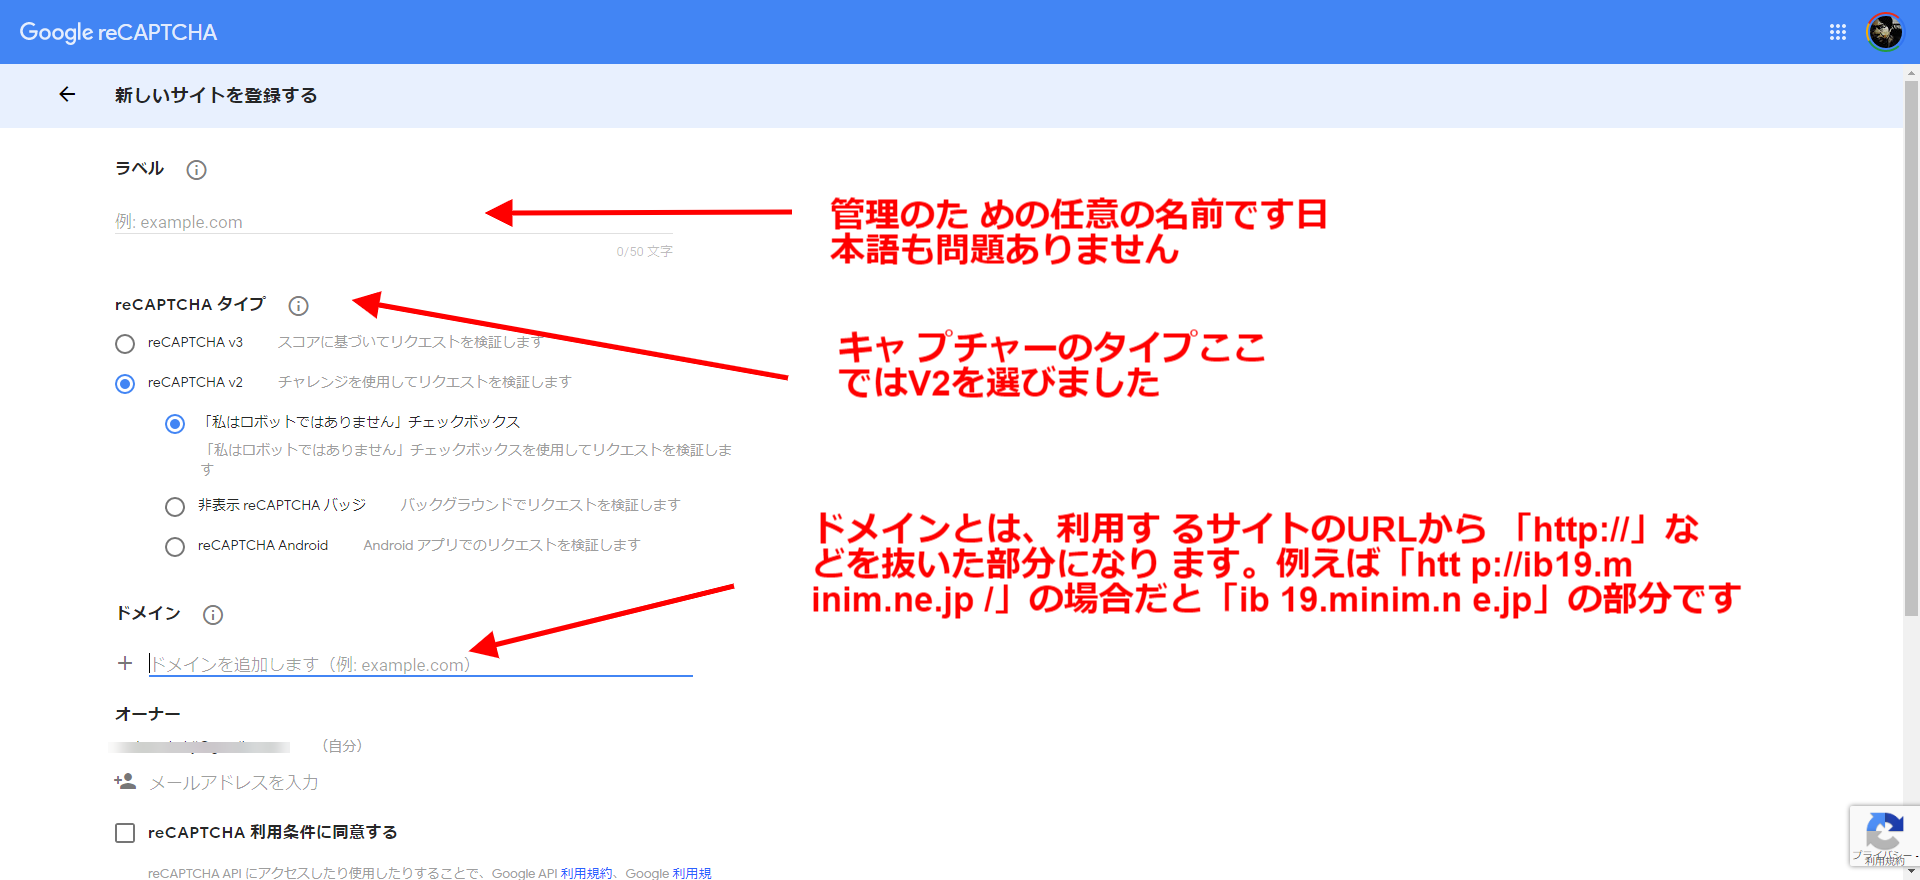Show info for the ドメイン section
The image size is (1920, 880).
click(213, 615)
